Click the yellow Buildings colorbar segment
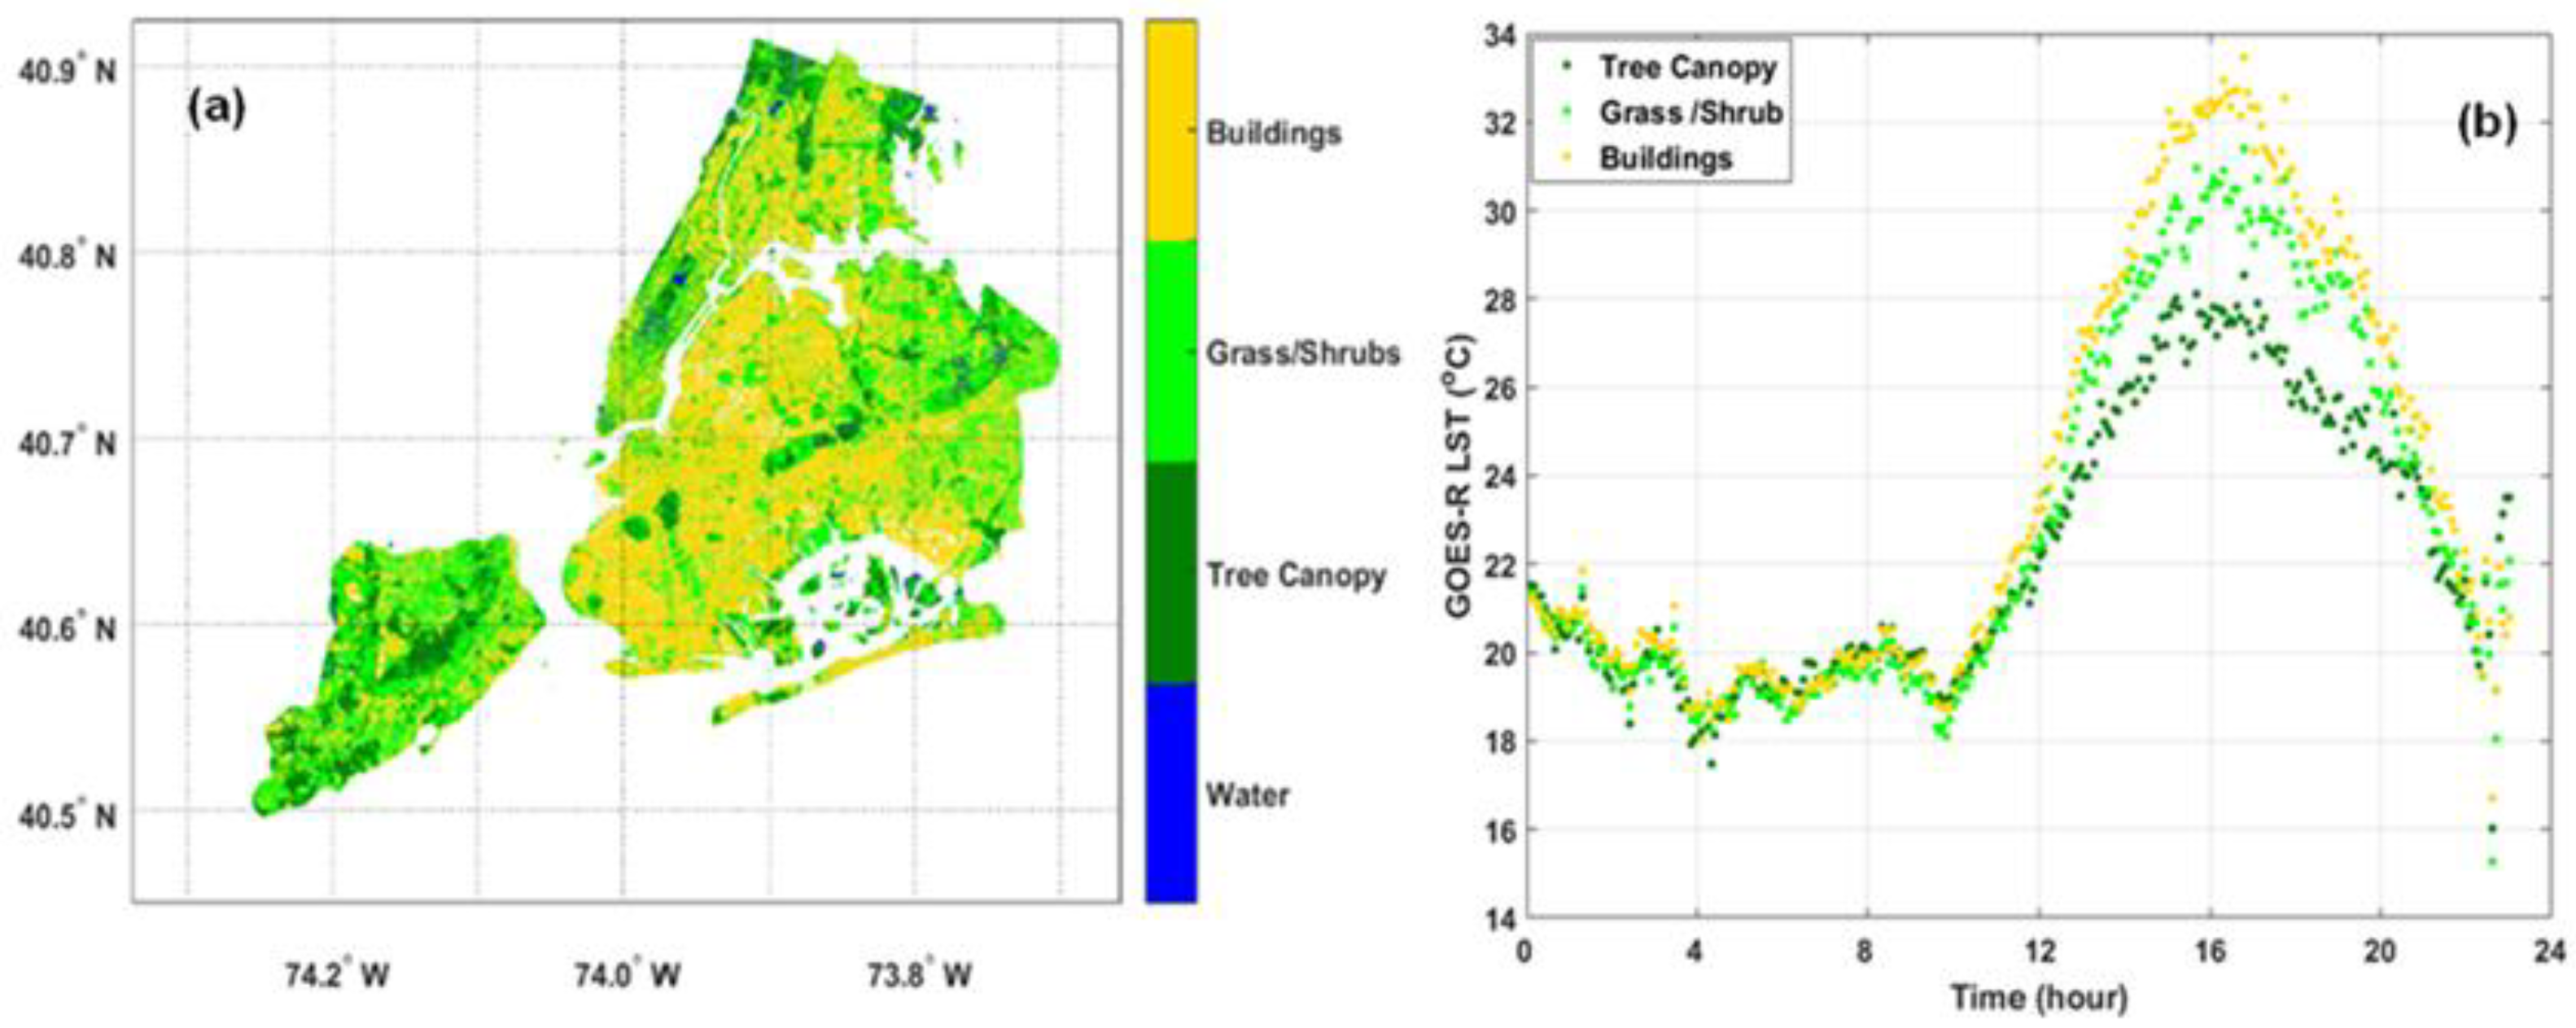This screenshot has height=1028, width=2576. point(1171,132)
